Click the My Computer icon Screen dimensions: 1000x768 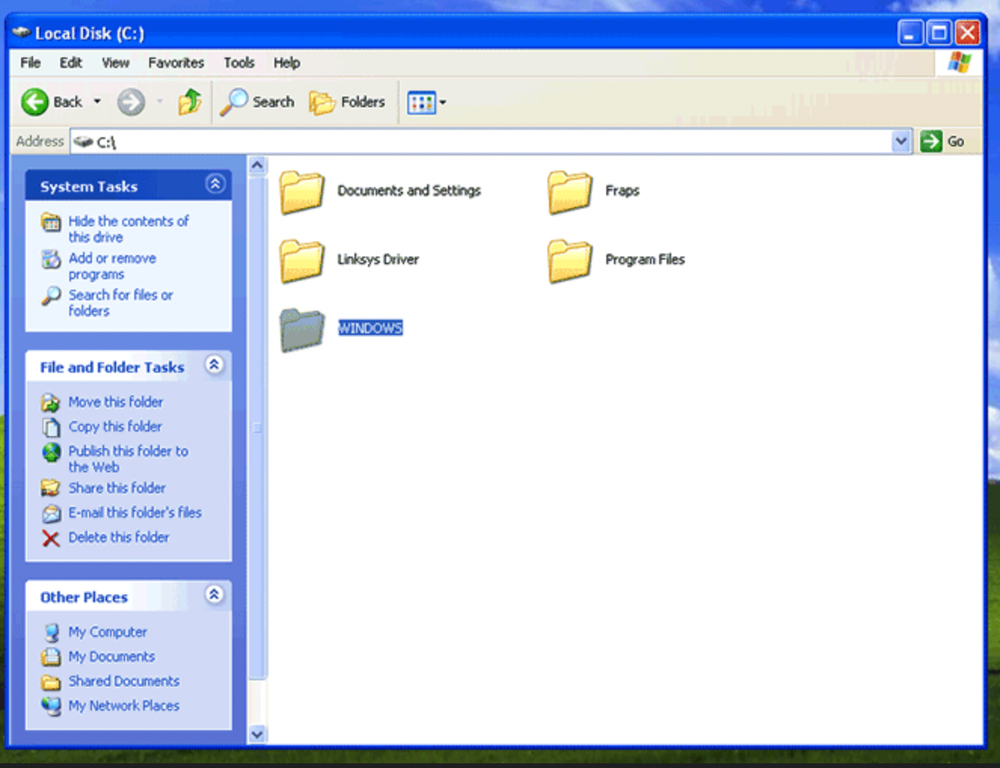[51, 632]
